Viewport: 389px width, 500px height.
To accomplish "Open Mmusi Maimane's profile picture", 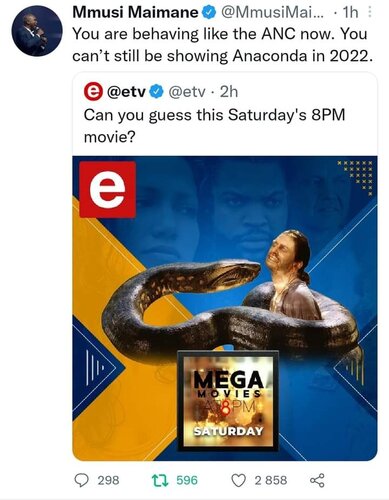I will tap(37, 30).
